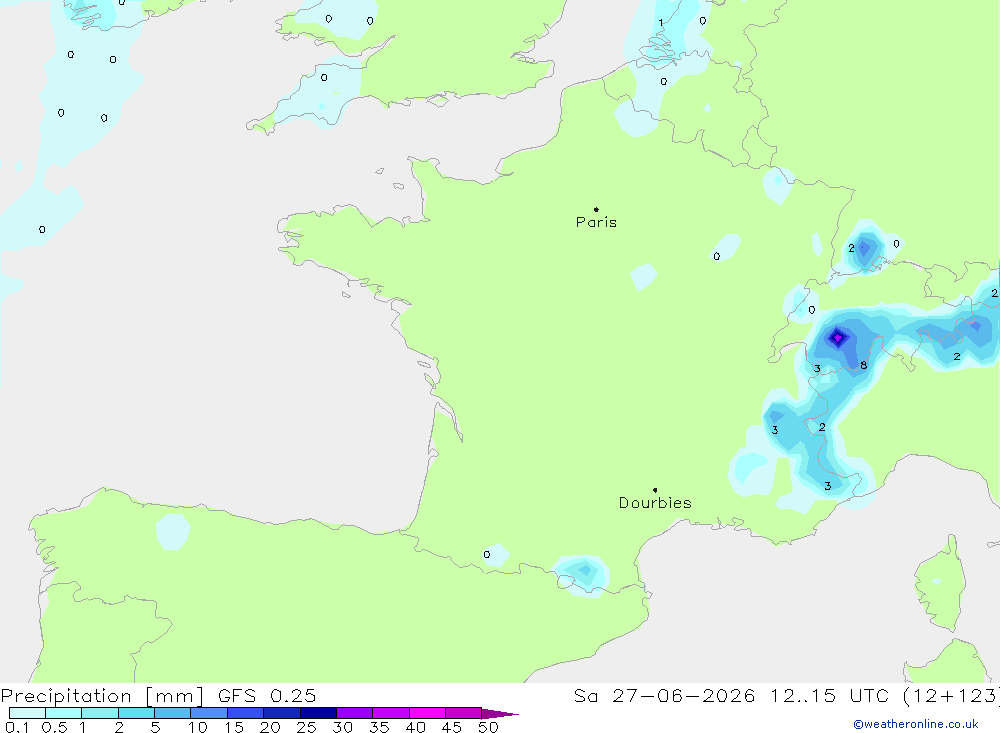Click legend scale label 20
Viewport: 1000px width, 733px height.
click(x=270, y=727)
